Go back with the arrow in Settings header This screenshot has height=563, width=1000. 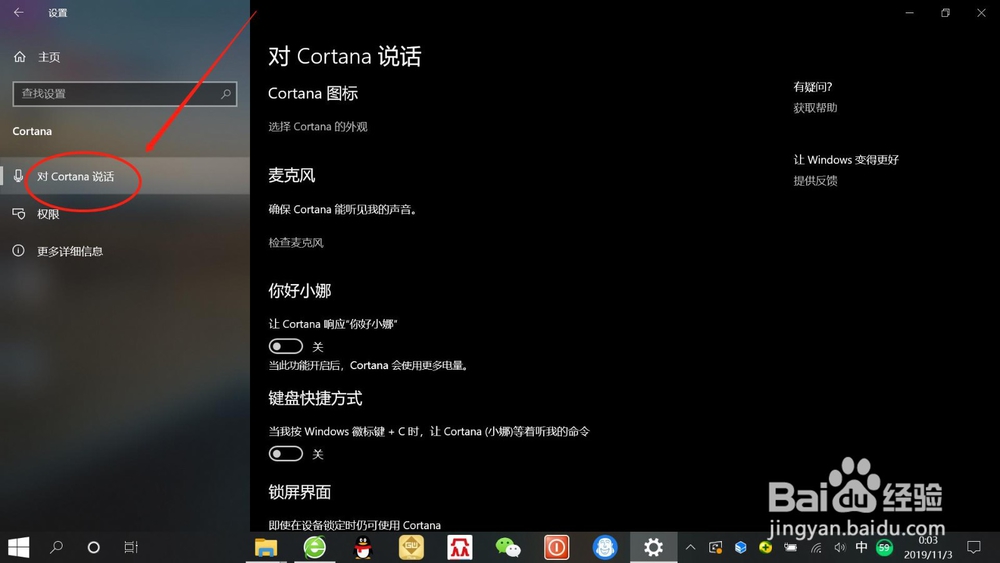coord(18,12)
